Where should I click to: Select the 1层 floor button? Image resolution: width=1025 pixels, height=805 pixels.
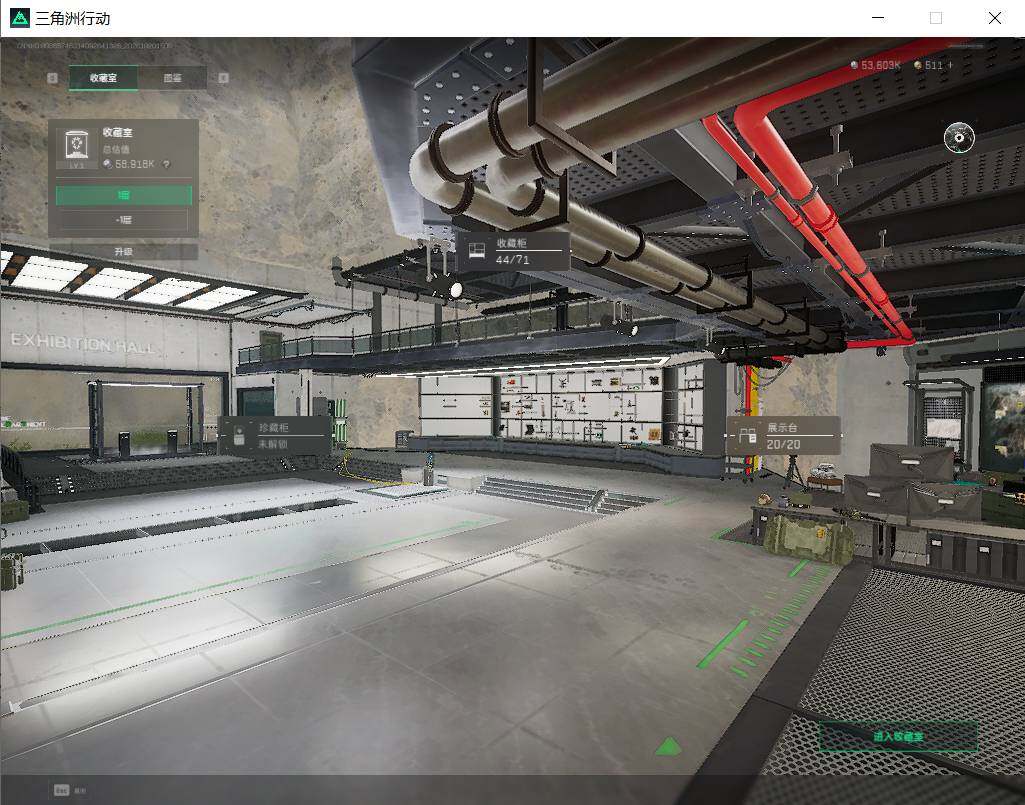click(x=124, y=195)
